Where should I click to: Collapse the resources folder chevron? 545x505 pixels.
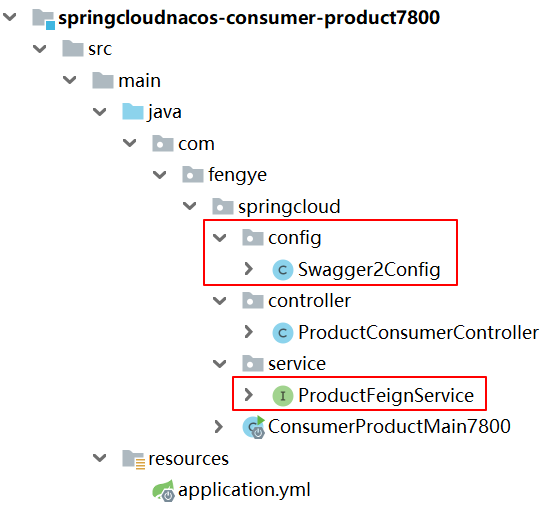click(100, 458)
